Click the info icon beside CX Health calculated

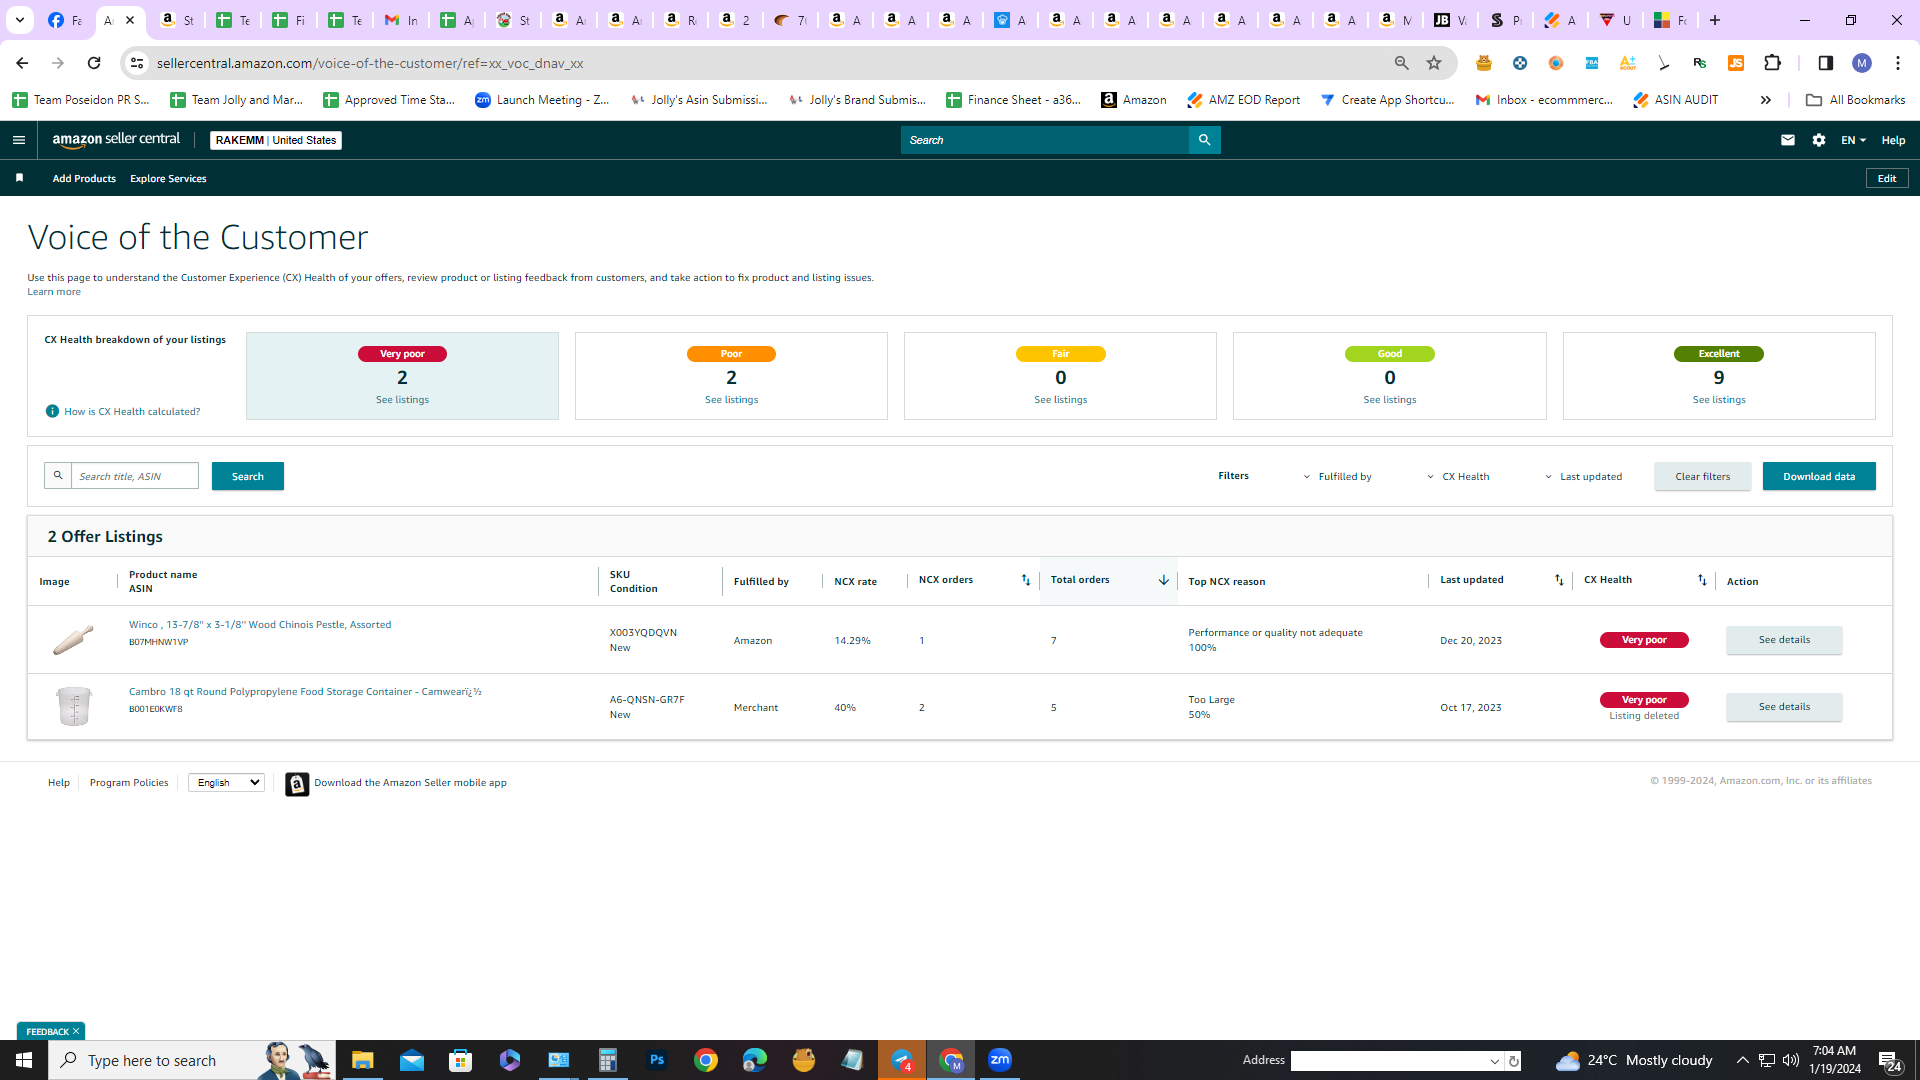pos(52,411)
